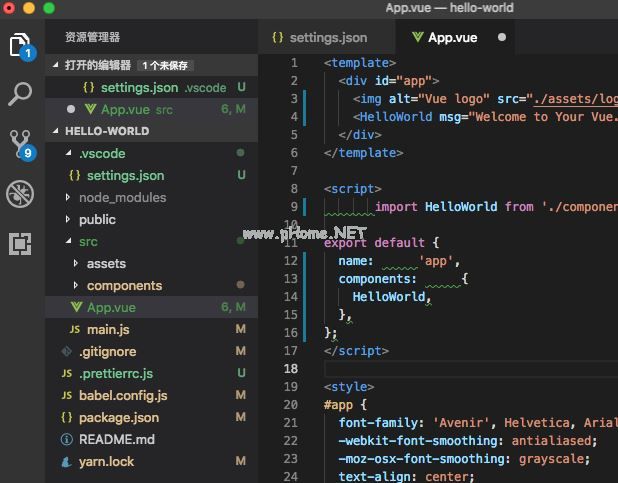
Task: Click the 'HelloWorld' import identifier on line 9
Action: 461,207
